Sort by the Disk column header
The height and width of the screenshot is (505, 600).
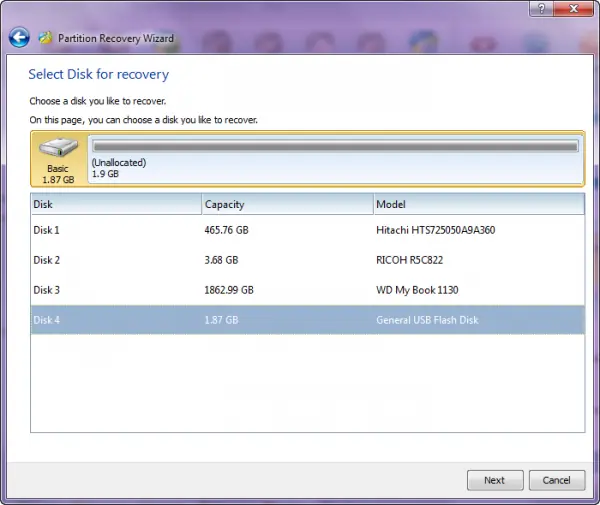[116, 204]
